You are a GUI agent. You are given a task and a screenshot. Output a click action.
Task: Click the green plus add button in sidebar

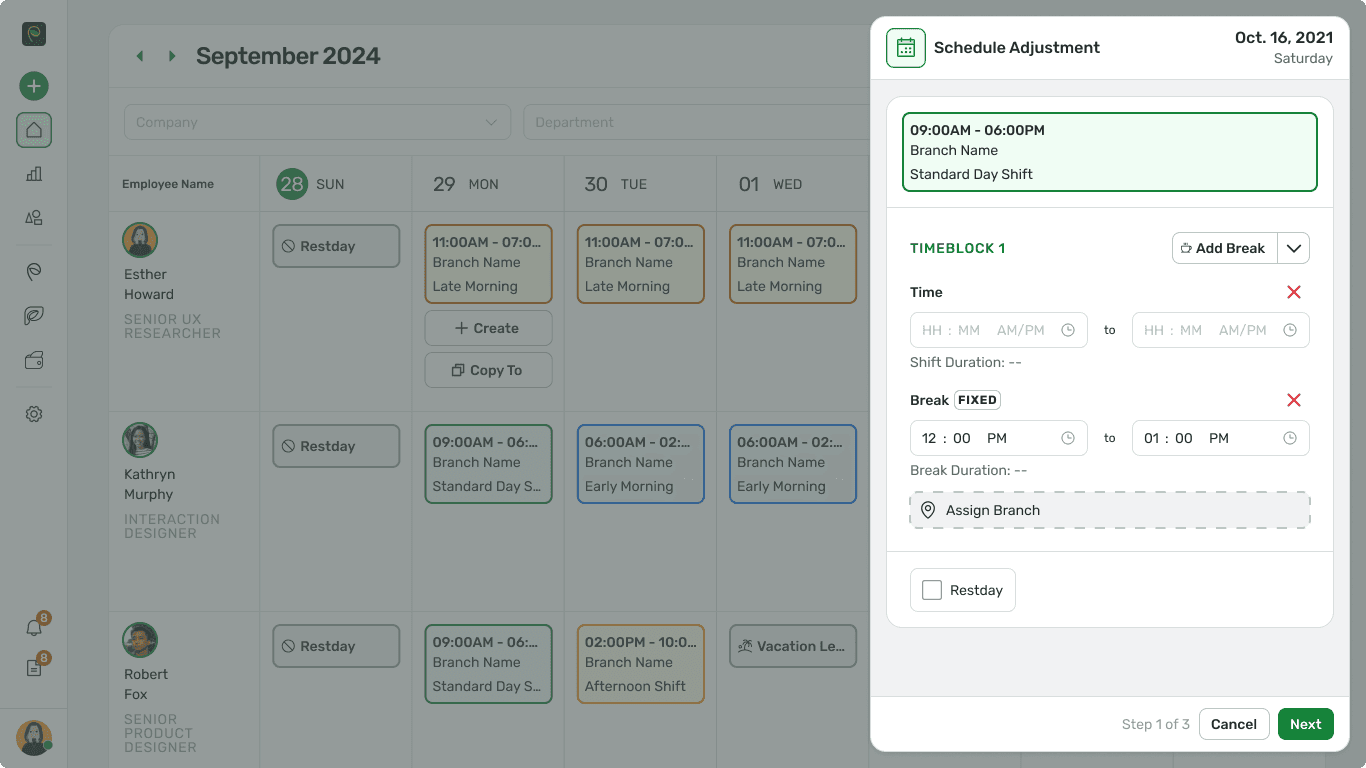[34, 86]
